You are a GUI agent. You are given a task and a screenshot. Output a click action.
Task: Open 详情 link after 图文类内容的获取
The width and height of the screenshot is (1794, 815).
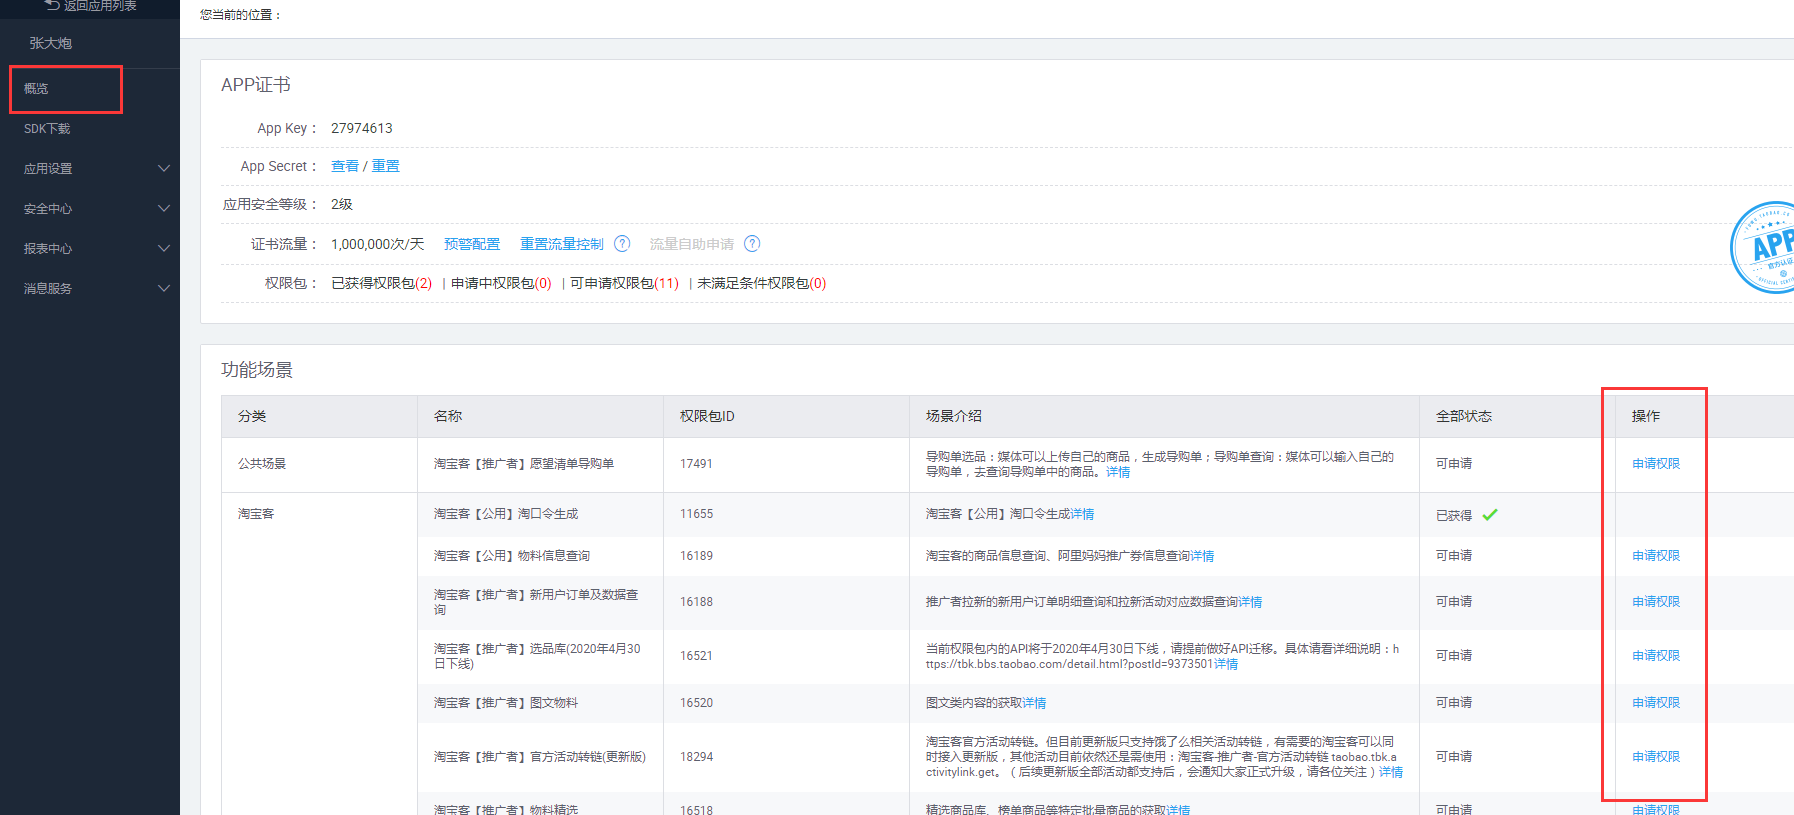click(x=1034, y=703)
